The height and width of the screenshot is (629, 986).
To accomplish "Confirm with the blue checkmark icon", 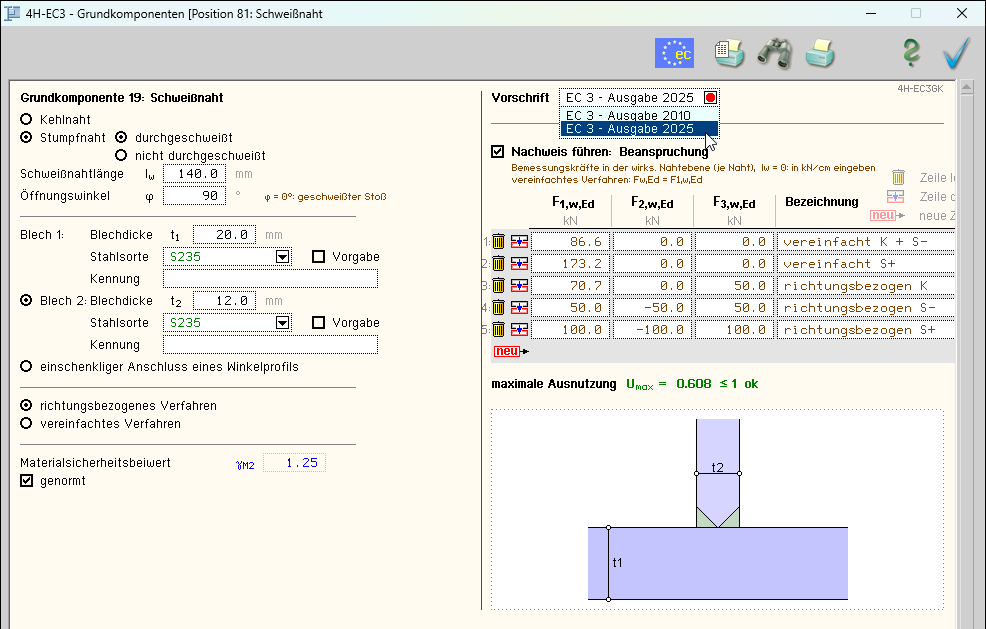I will tap(956, 53).
